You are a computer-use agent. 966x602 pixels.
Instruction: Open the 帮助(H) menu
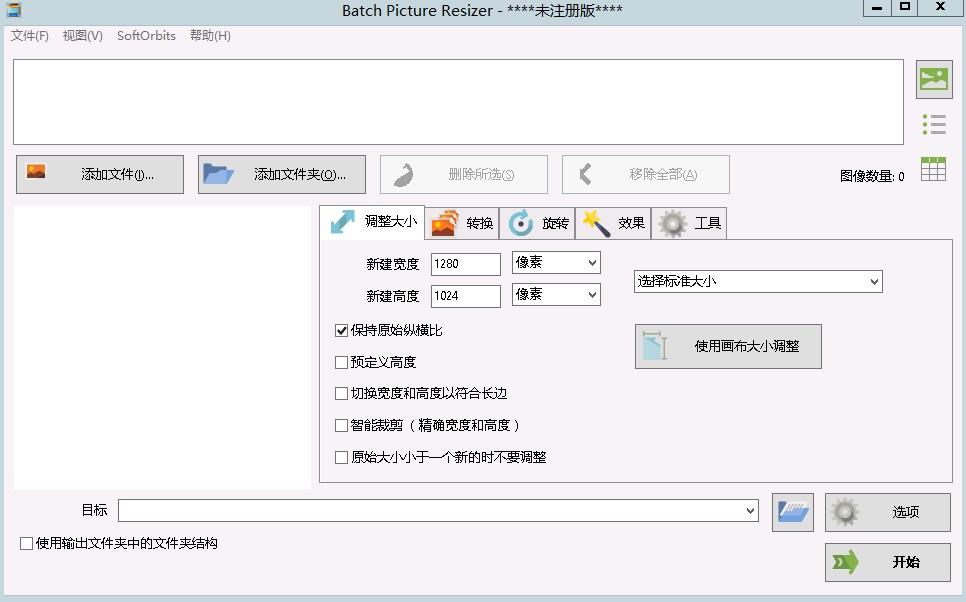coord(210,36)
